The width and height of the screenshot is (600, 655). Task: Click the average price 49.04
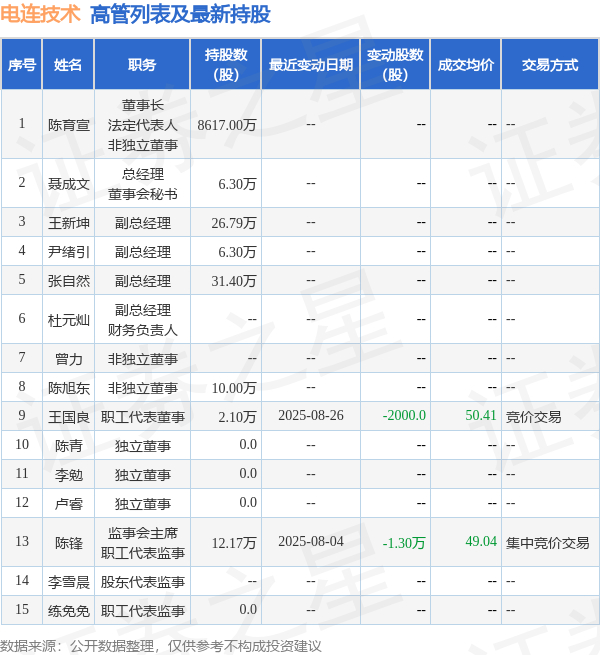[481, 541]
